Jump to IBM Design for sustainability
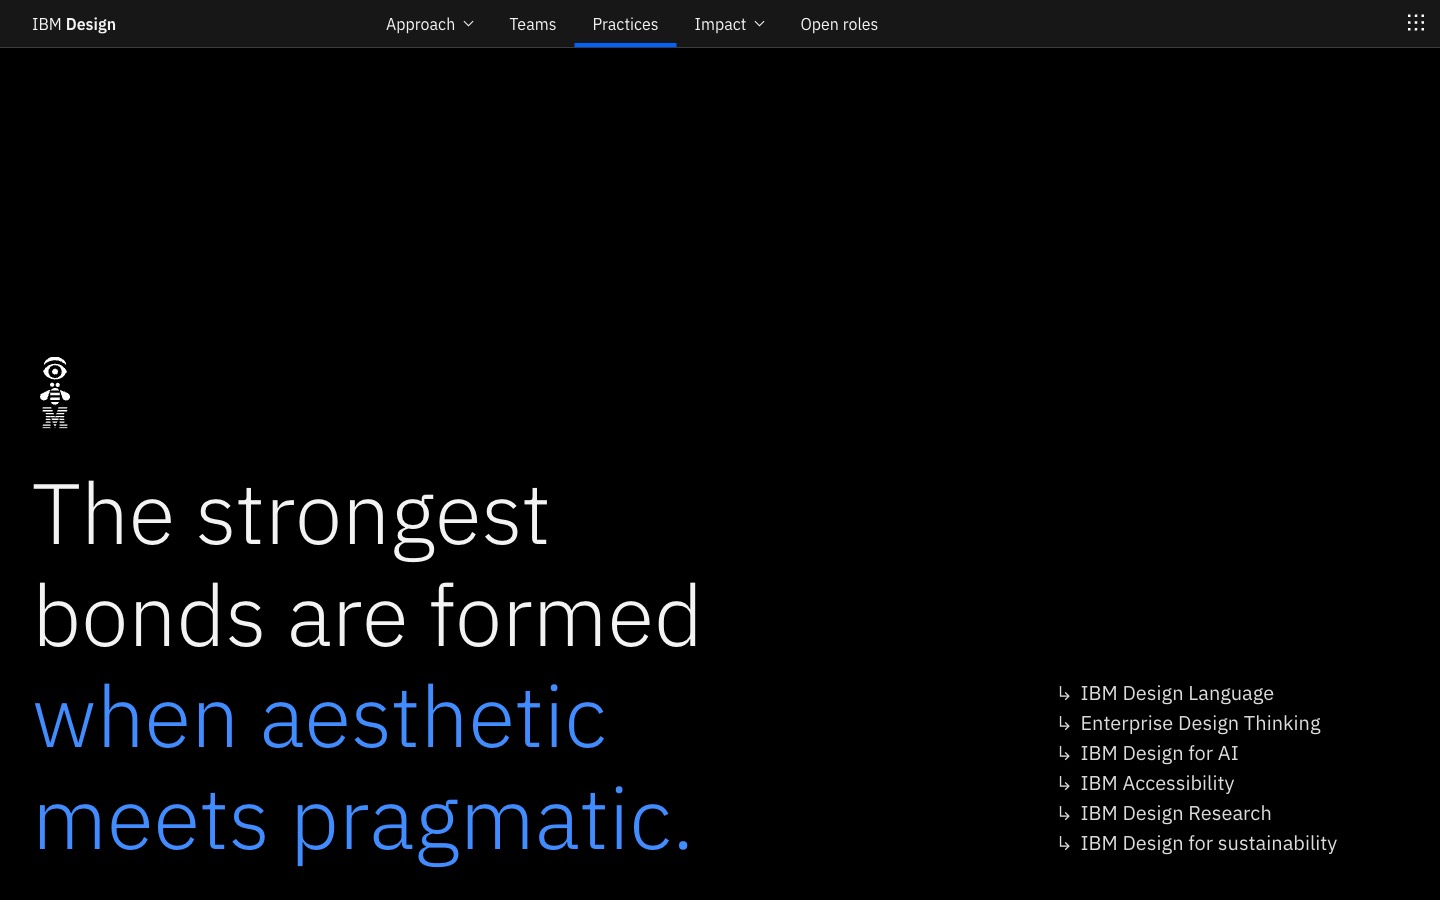The height and width of the screenshot is (900, 1440). pyautogui.click(x=1208, y=843)
